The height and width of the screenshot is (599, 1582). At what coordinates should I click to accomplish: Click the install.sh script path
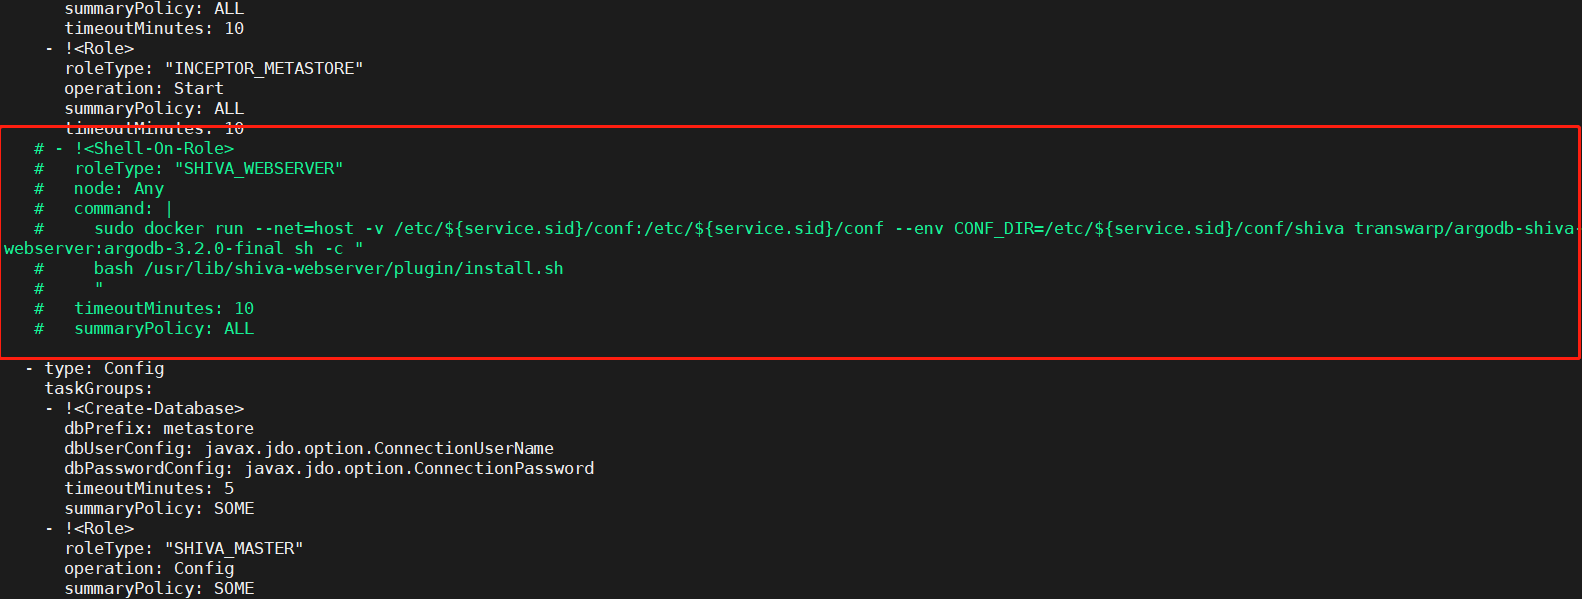(354, 268)
